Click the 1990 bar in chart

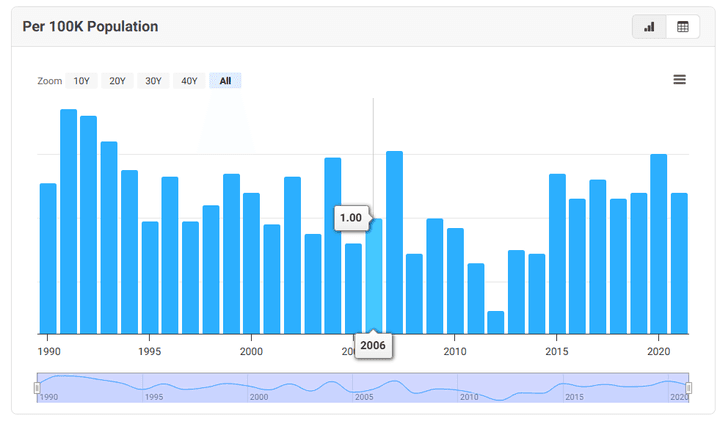point(48,258)
